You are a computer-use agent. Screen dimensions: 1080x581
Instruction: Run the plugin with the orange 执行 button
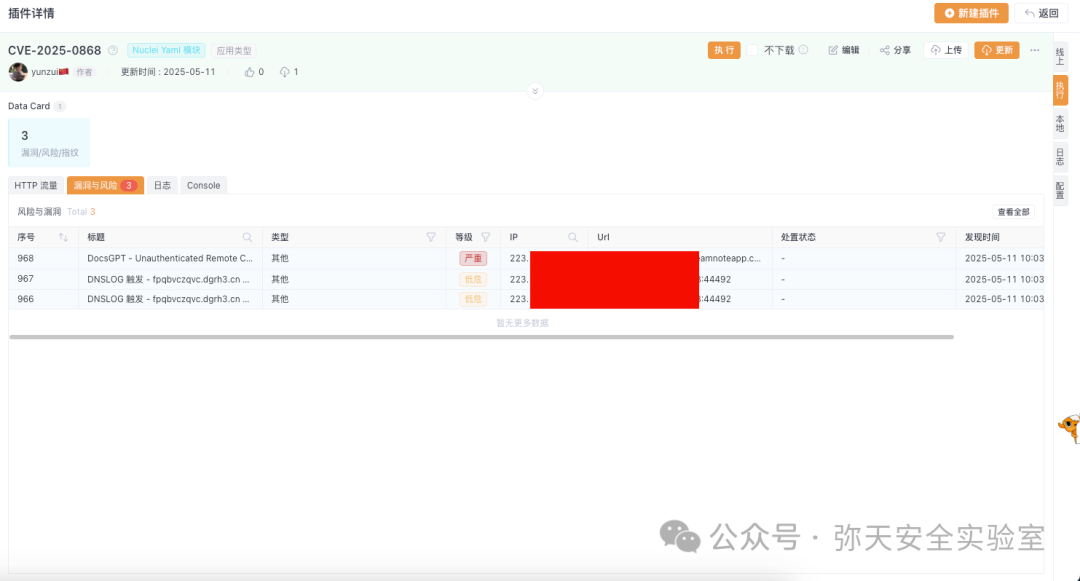coord(724,50)
